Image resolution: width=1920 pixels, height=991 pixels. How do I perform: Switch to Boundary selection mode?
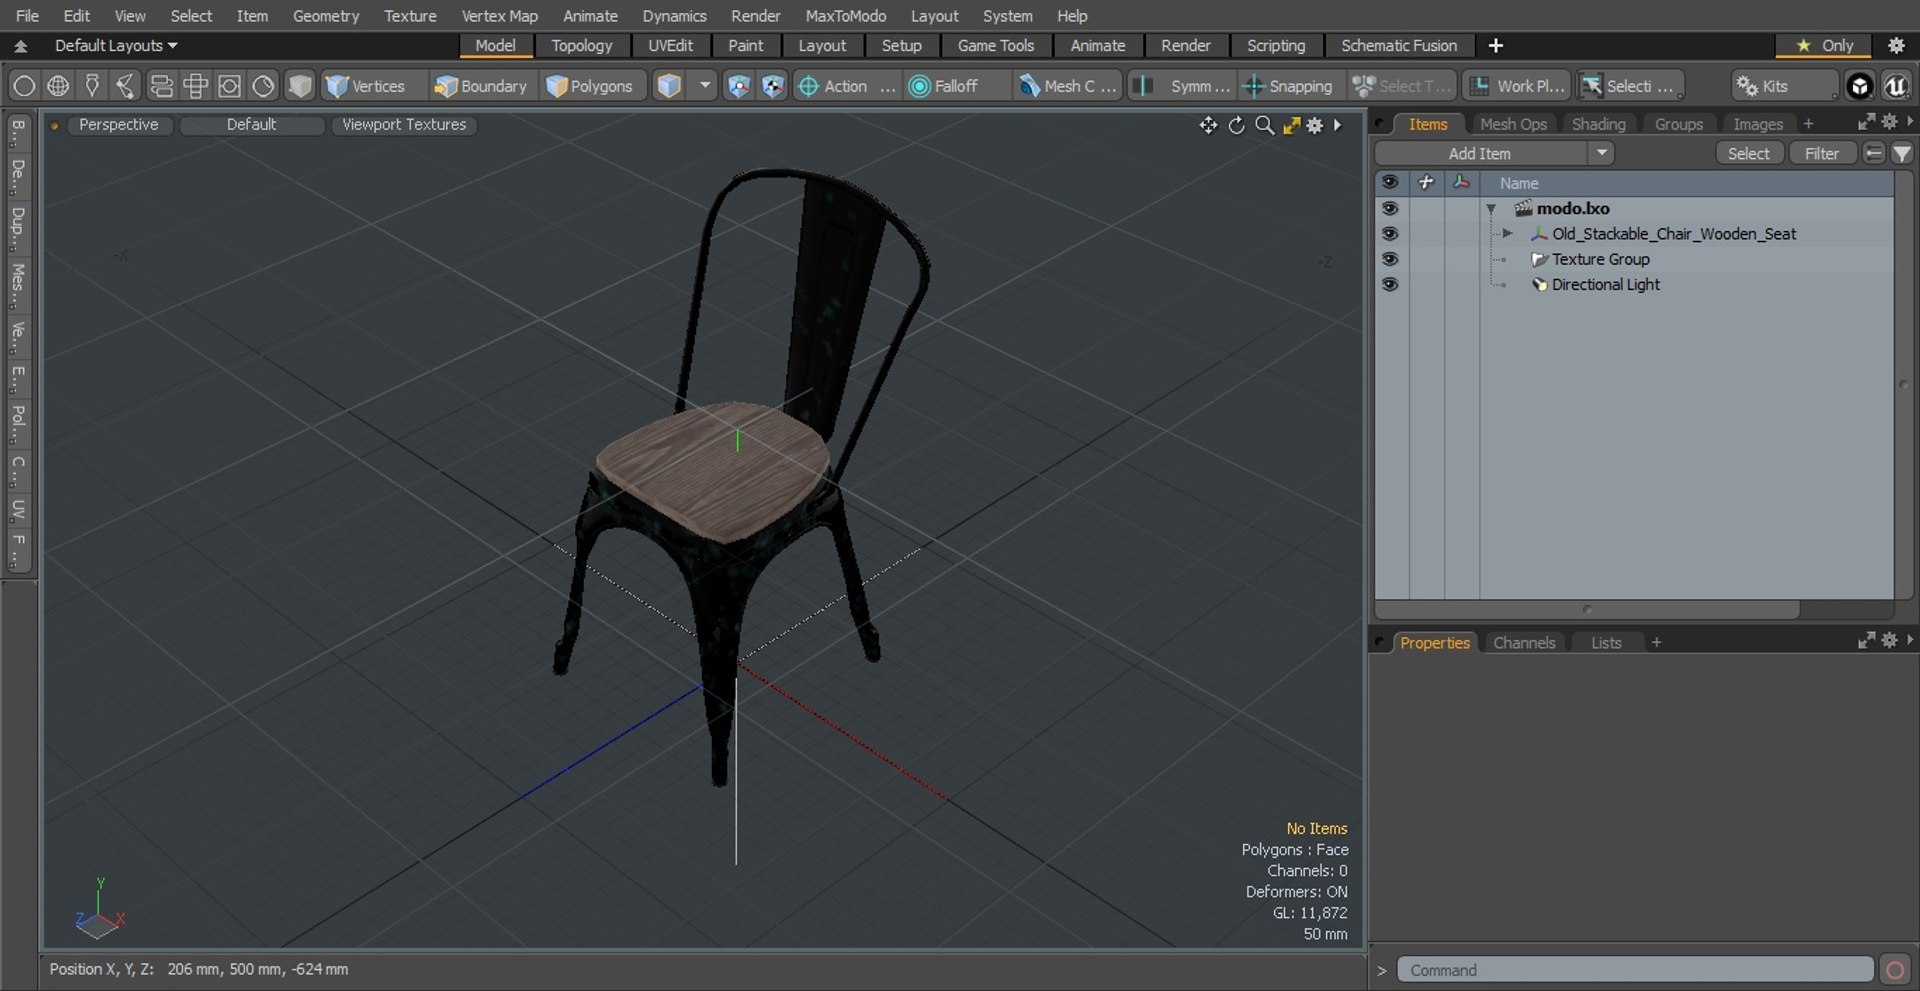pos(481,86)
